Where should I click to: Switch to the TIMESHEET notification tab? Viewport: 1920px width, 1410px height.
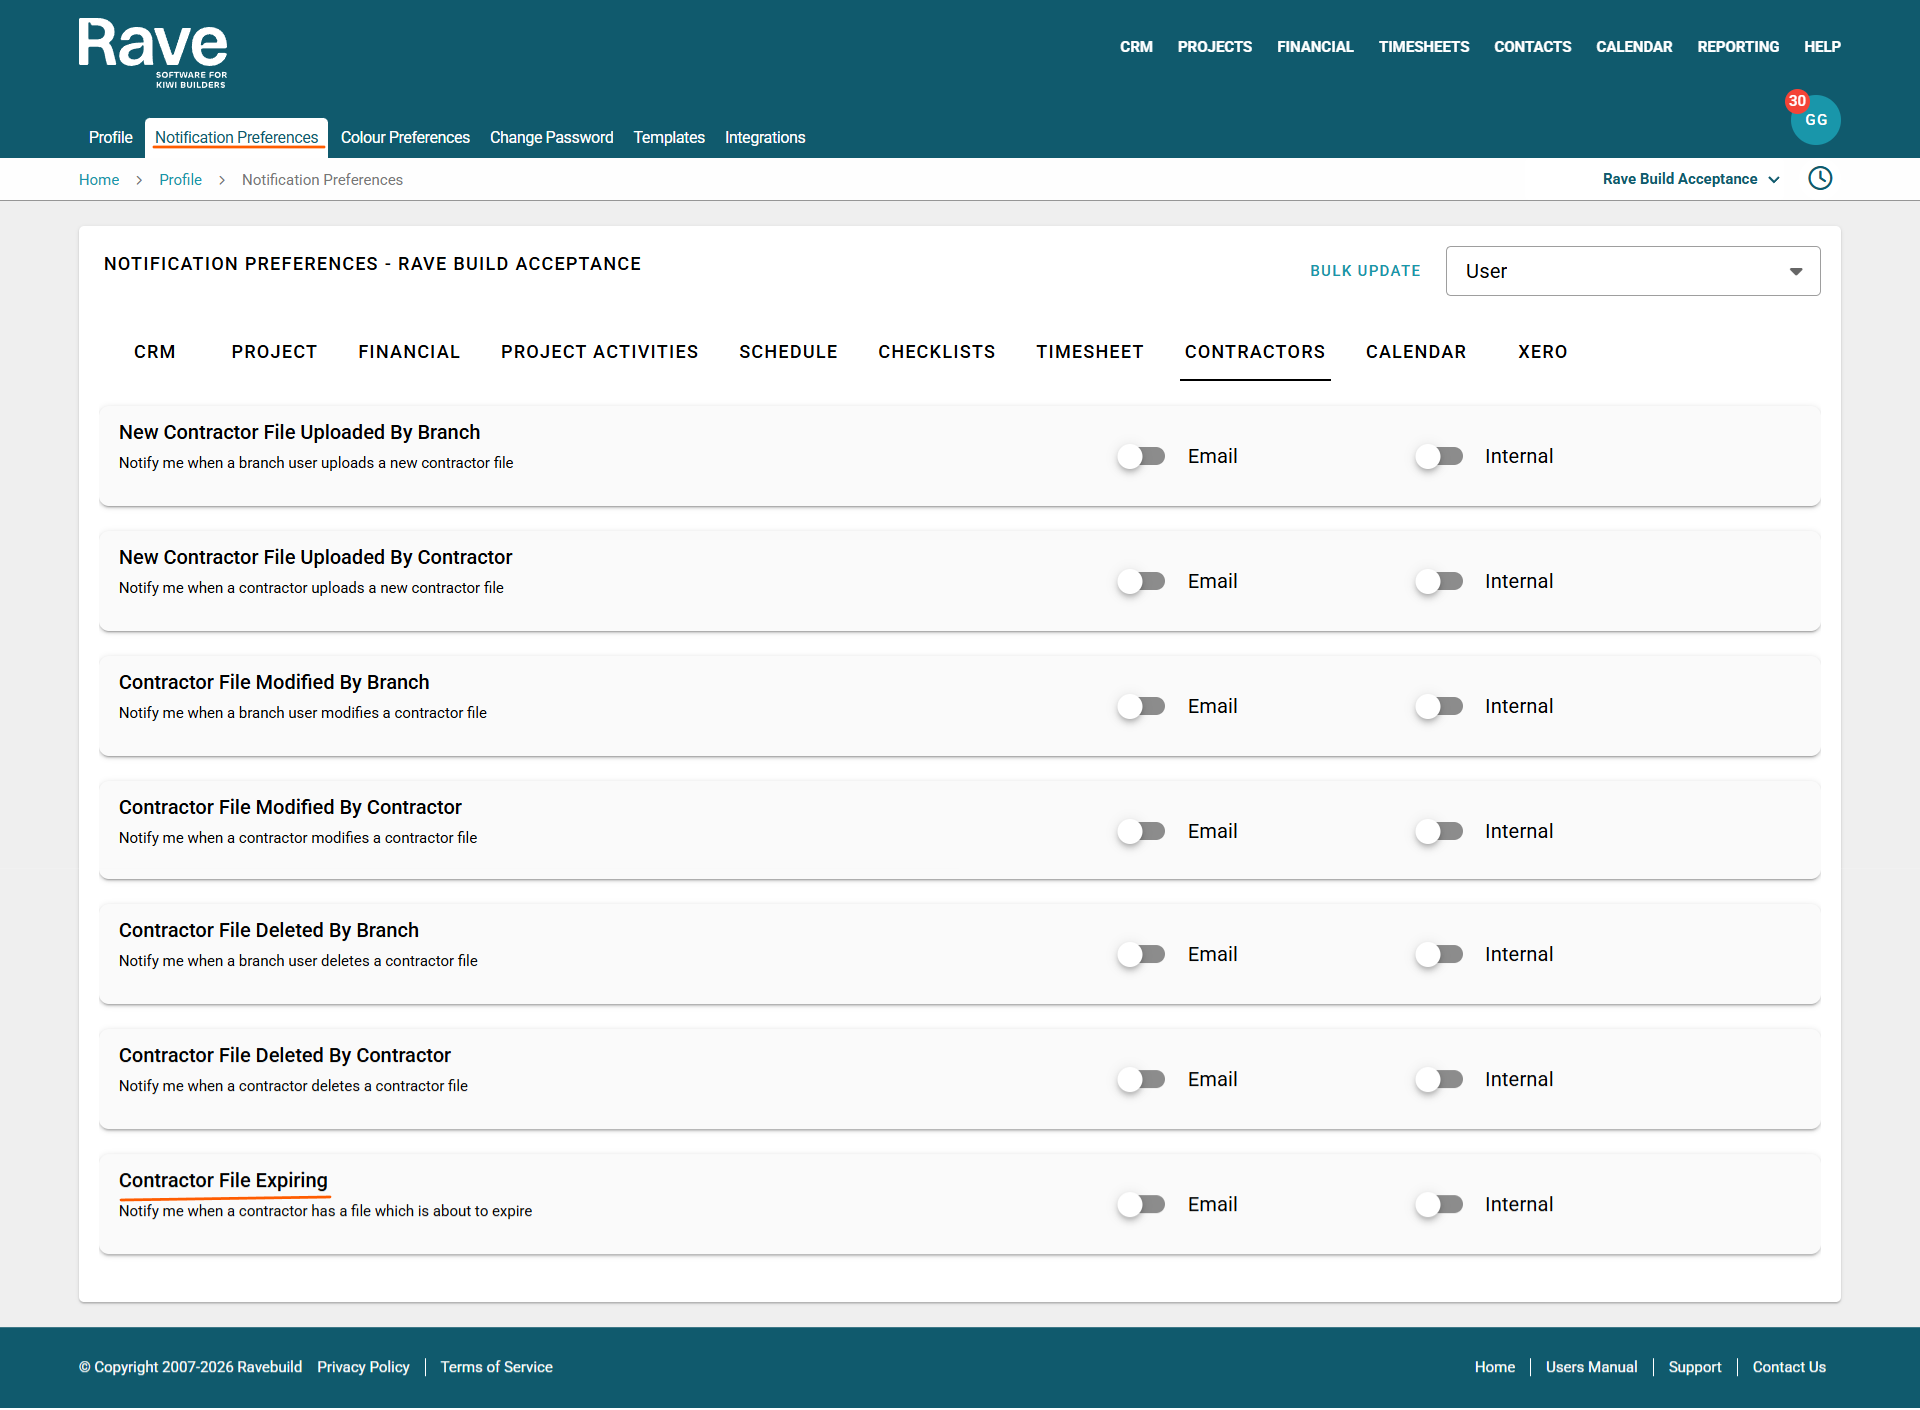point(1089,352)
